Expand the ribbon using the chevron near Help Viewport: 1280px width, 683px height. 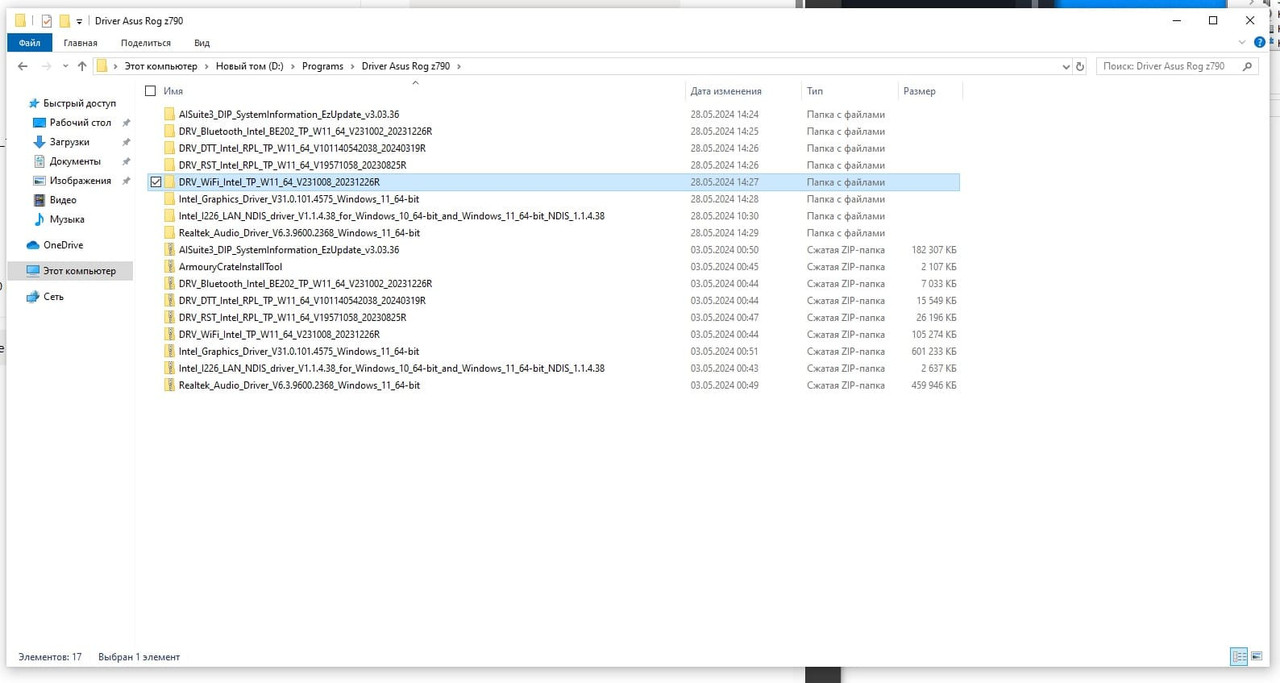pos(1243,42)
